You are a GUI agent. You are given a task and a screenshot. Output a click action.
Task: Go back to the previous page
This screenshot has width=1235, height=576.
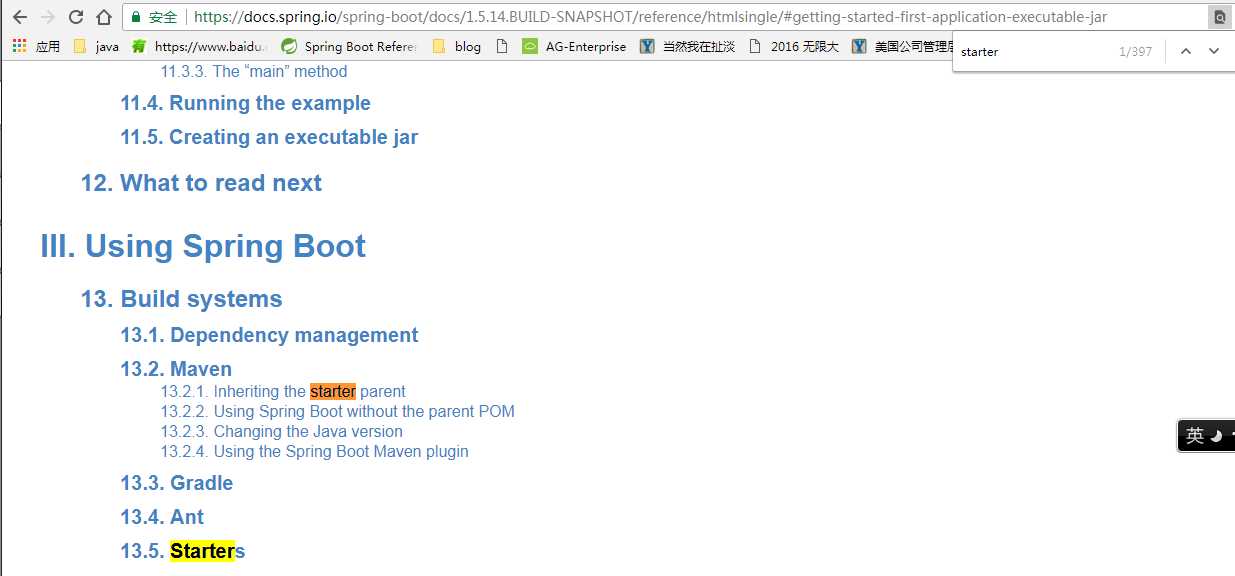[x=19, y=17]
